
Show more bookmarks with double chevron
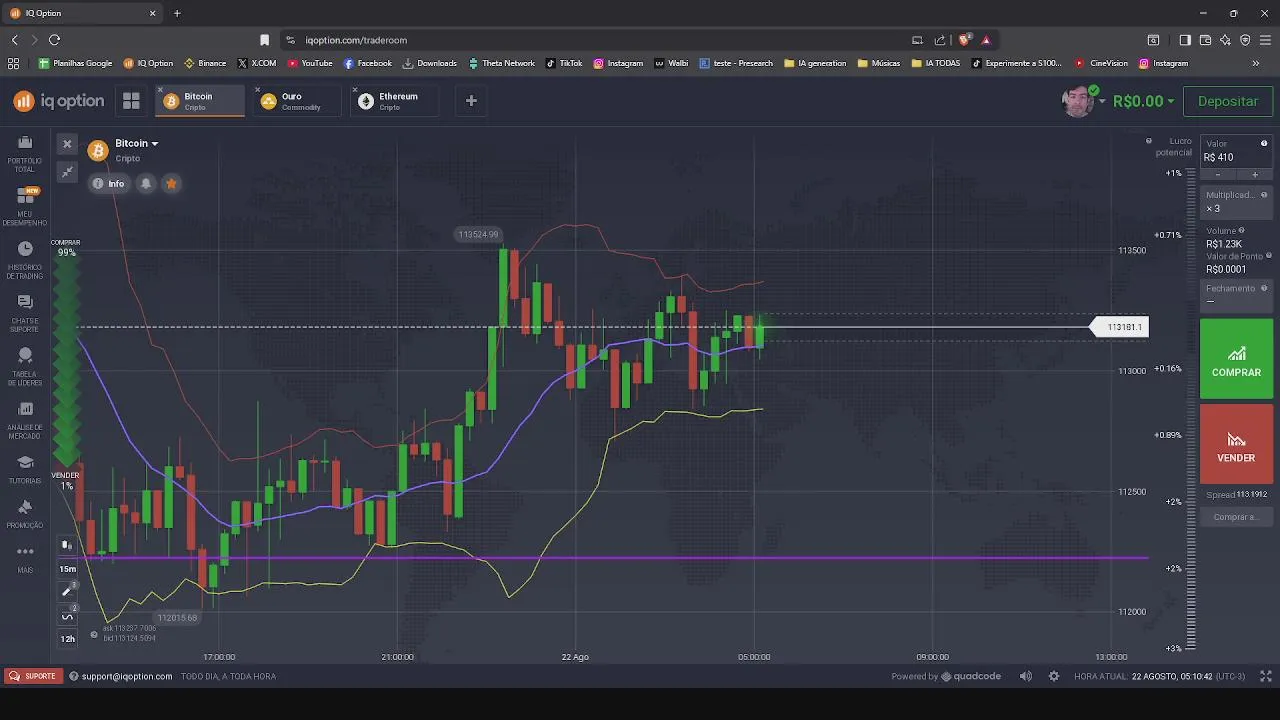[1256, 63]
